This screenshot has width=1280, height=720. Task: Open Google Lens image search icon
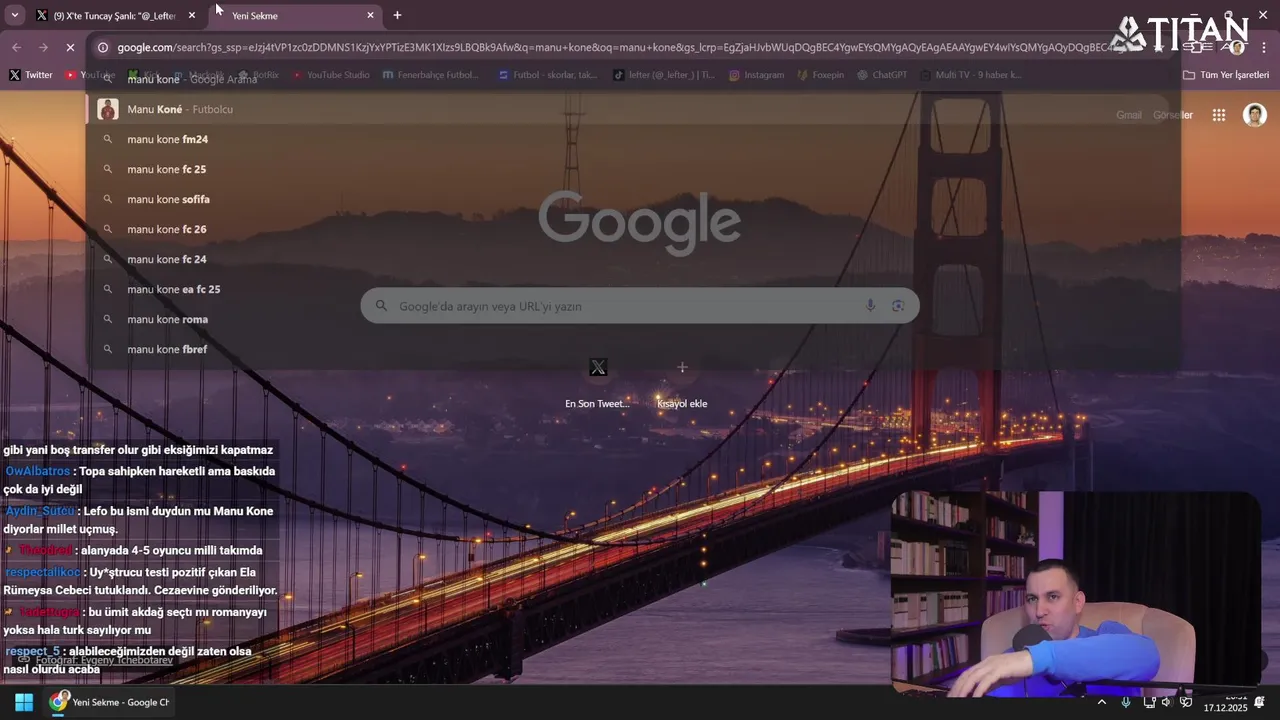click(898, 306)
